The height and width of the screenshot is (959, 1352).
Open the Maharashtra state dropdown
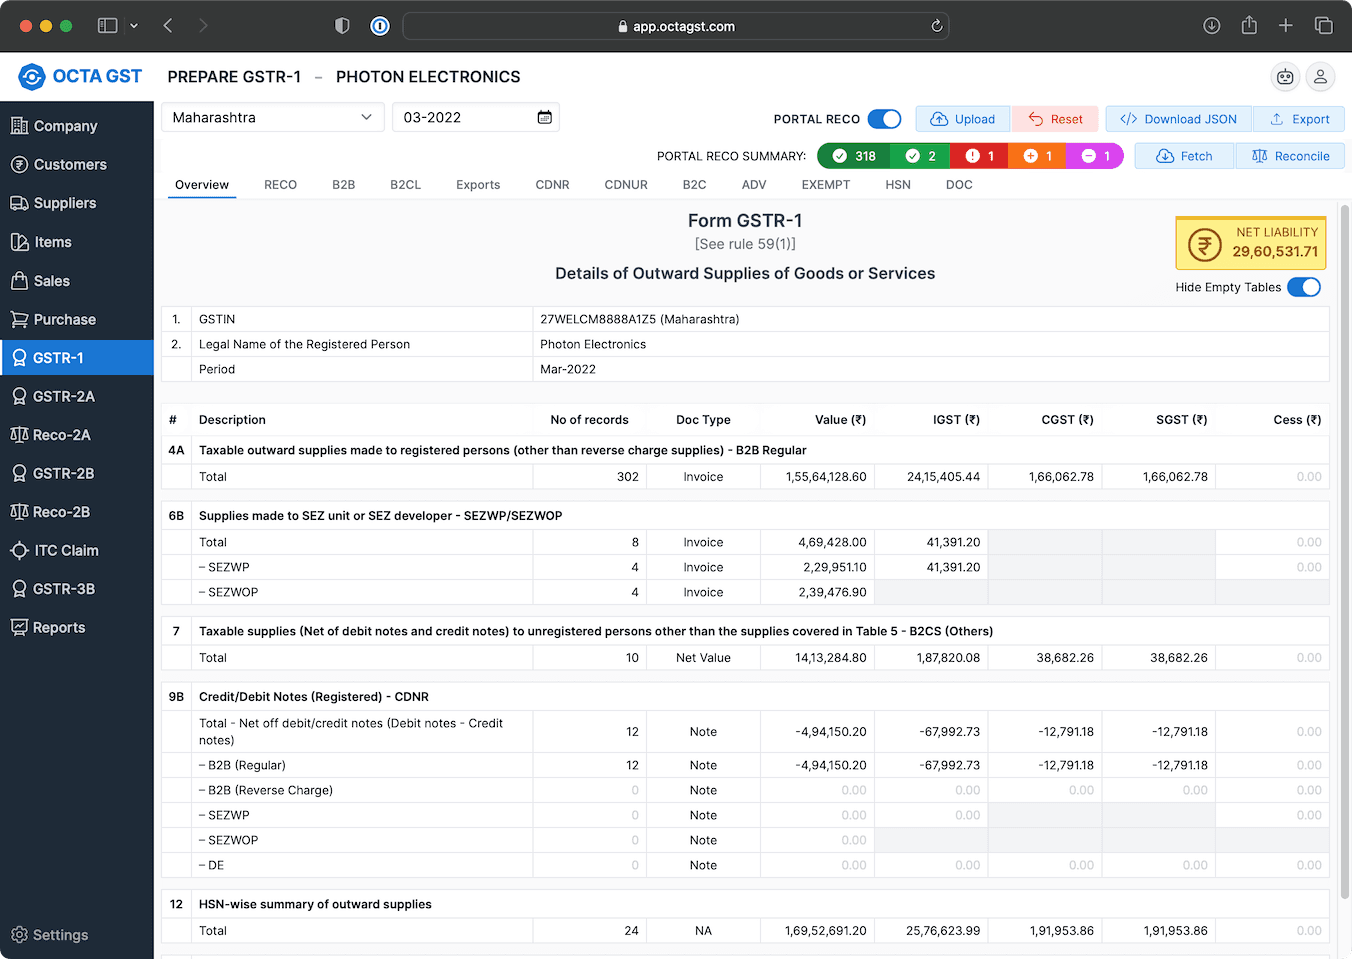click(x=273, y=118)
